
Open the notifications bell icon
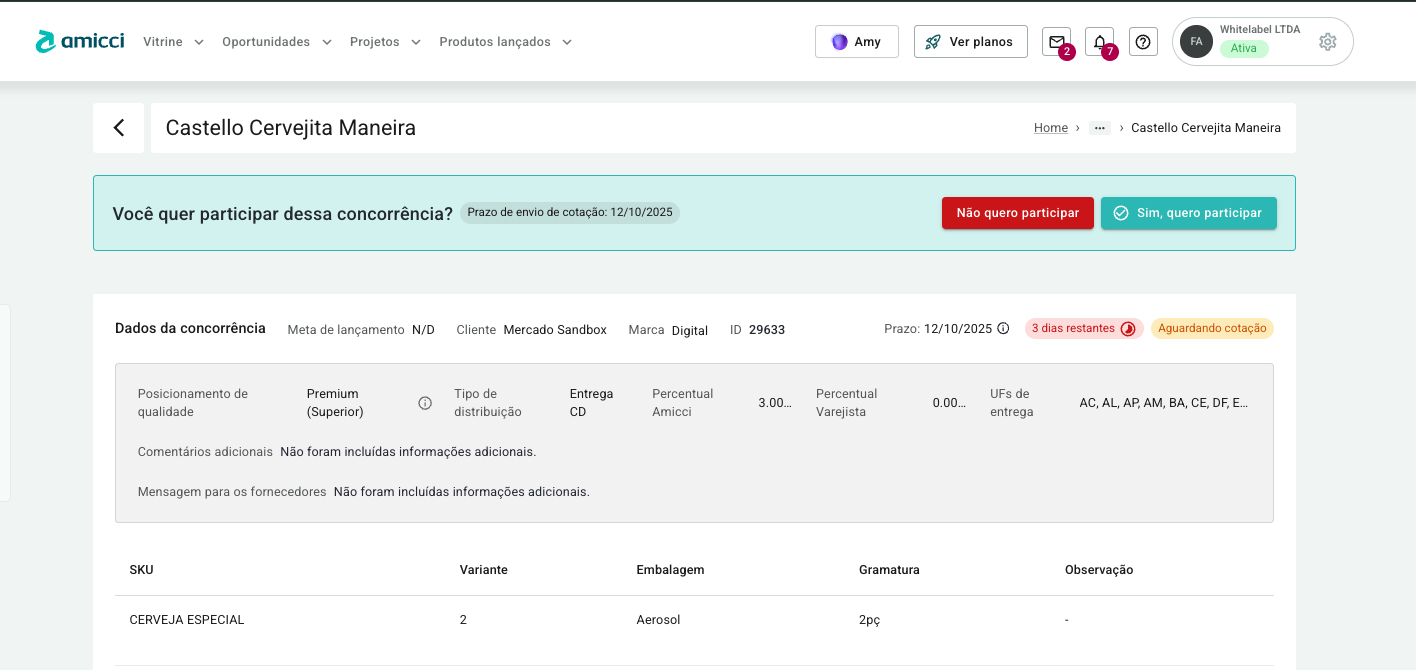[1099, 42]
